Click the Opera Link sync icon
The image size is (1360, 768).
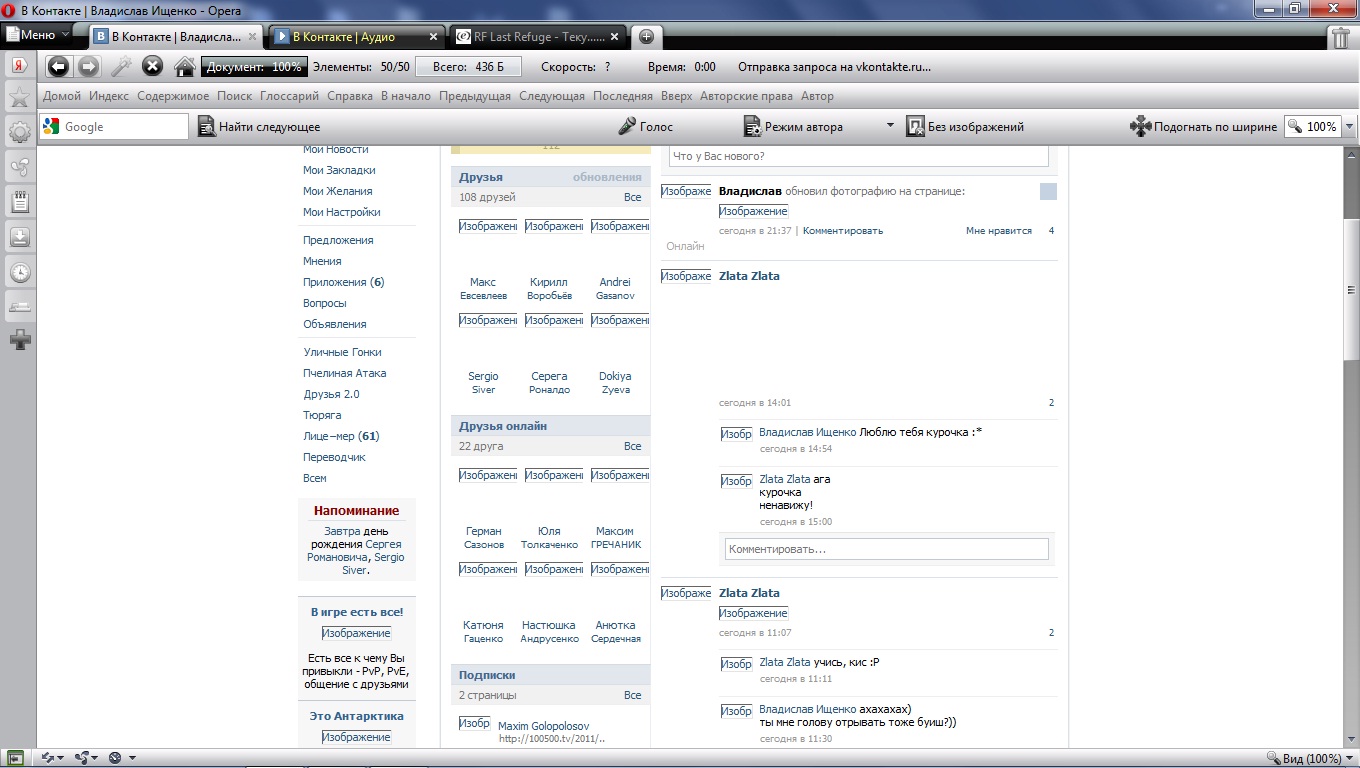pyautogui.click(x=47, y=758)
